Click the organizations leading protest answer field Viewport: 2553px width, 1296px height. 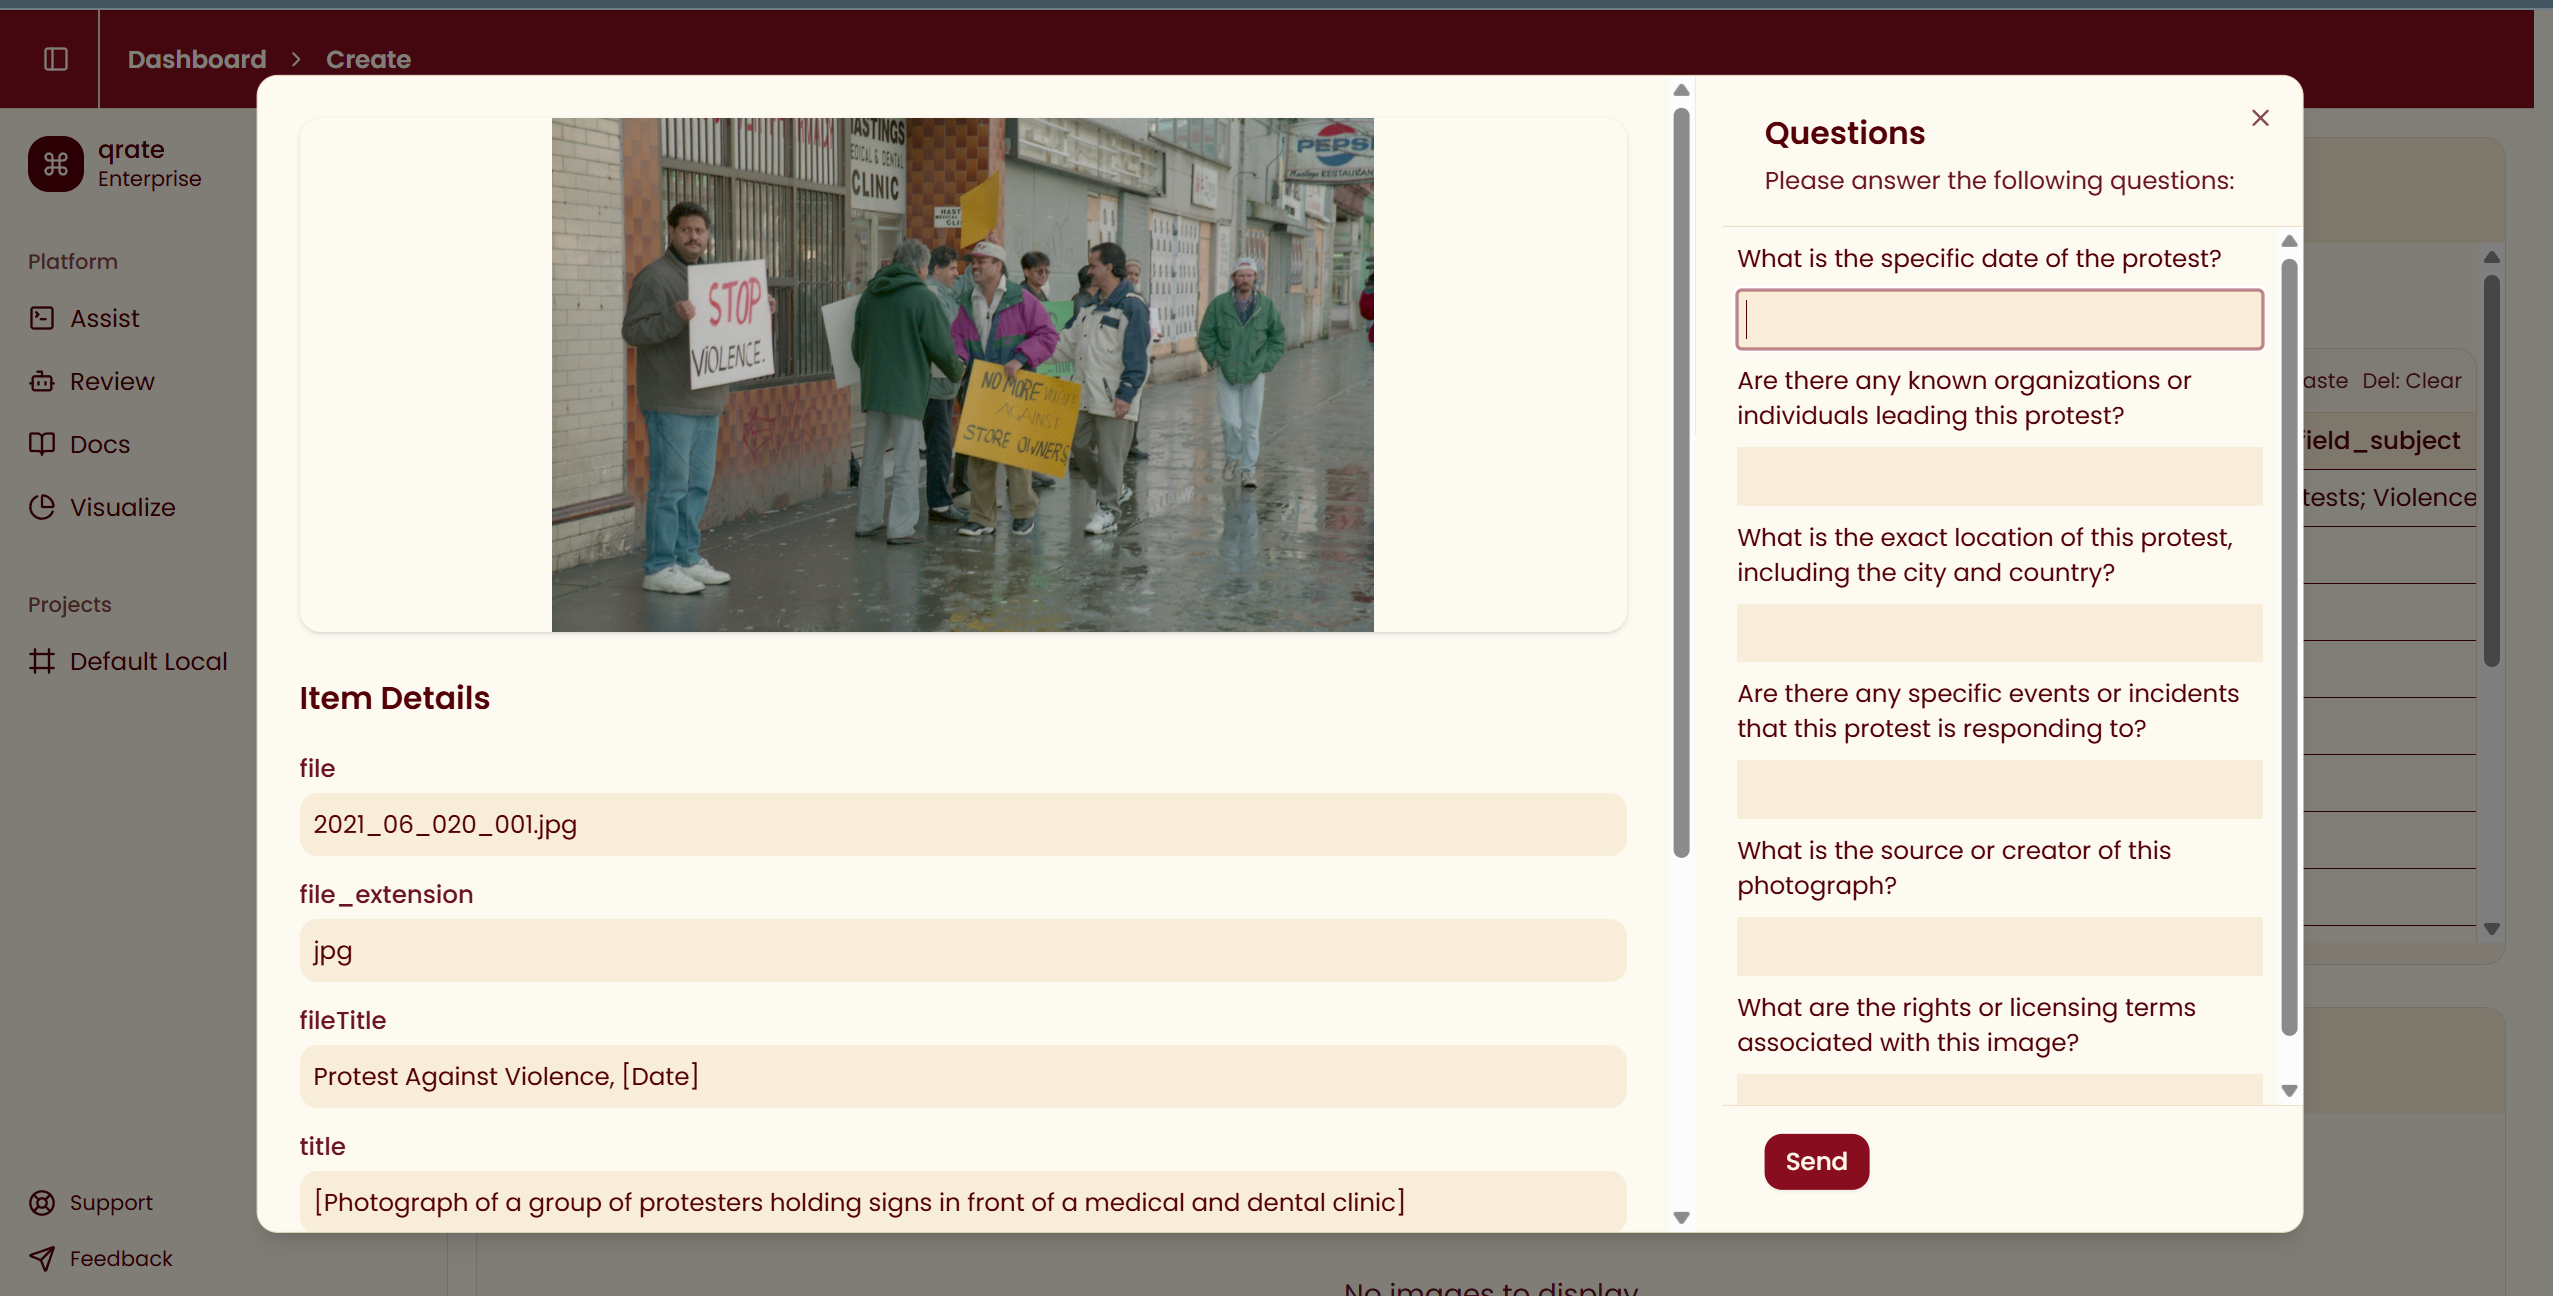coord(1999,476)
